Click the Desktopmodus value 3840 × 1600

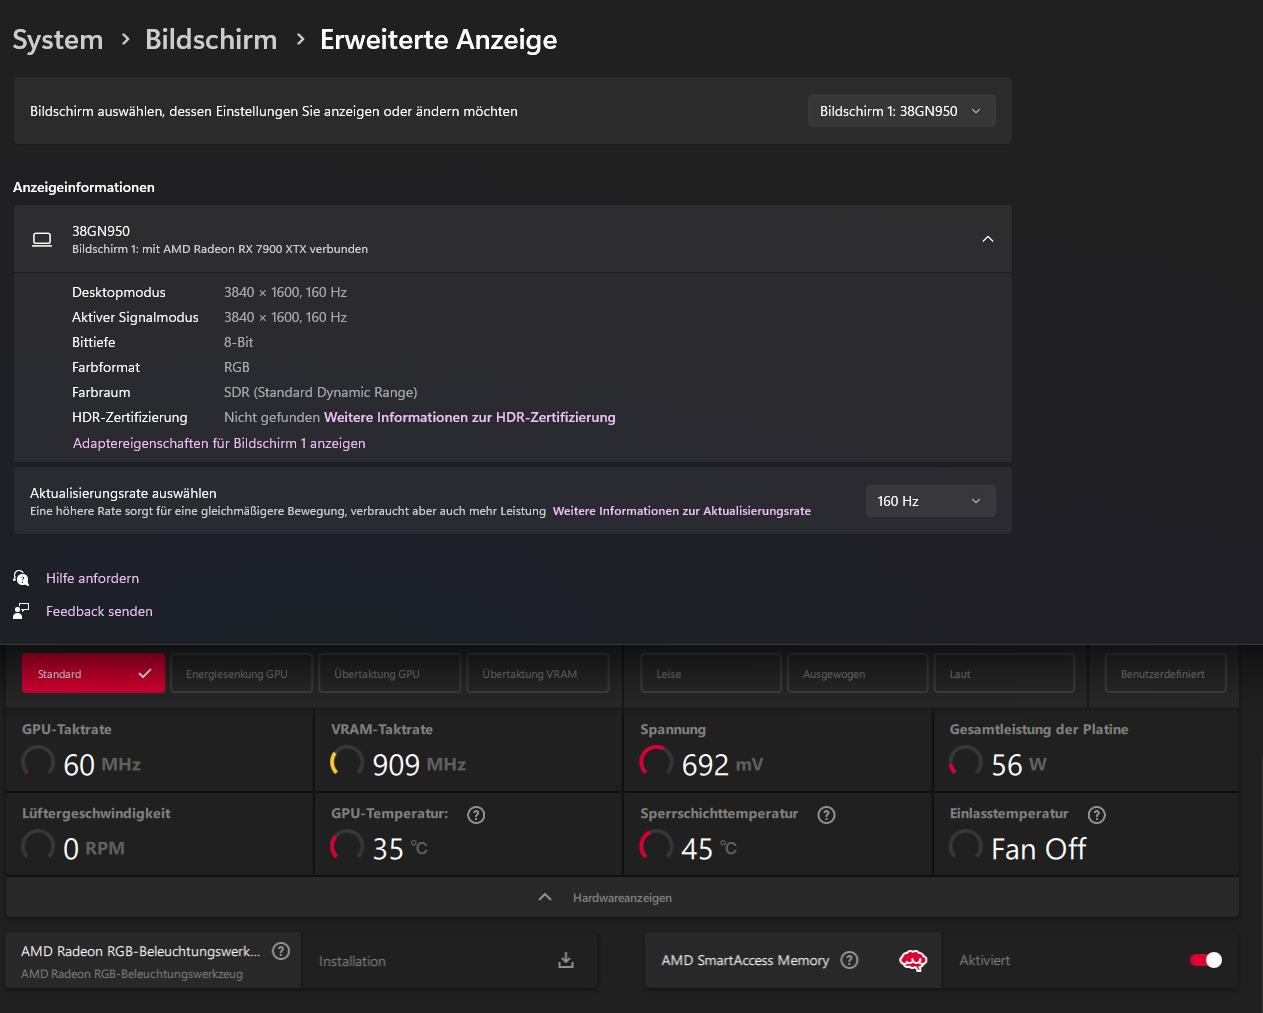(x=285, y=292)
